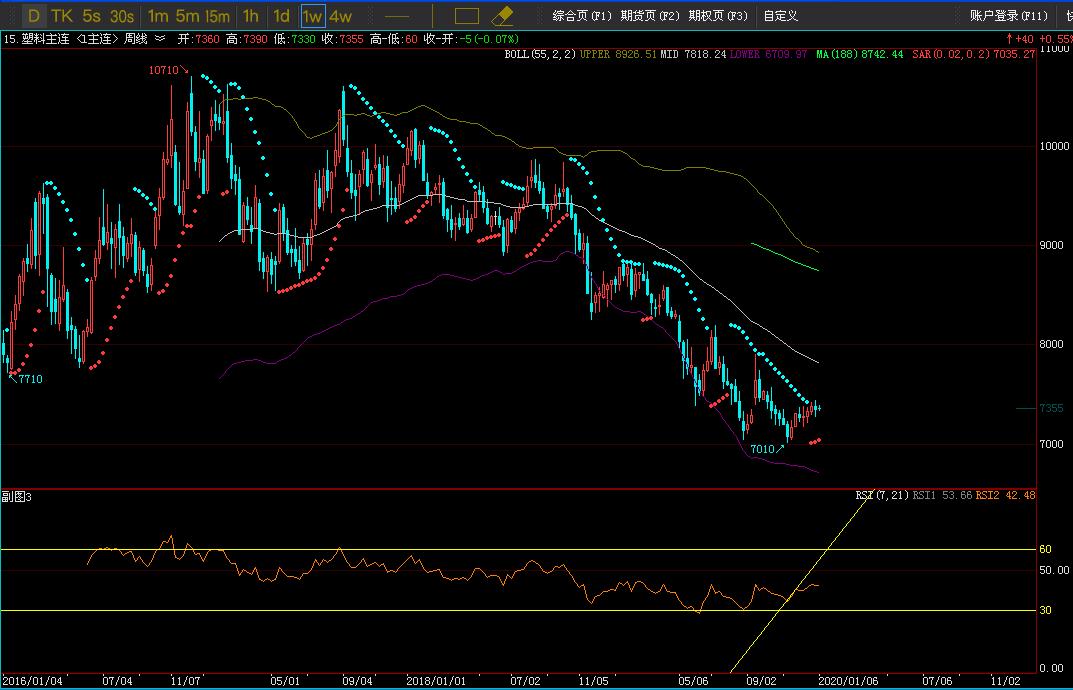Screen dimensions: 1073x690
Task: Pick the rectangle drawing tool
Action: (467, 16)
